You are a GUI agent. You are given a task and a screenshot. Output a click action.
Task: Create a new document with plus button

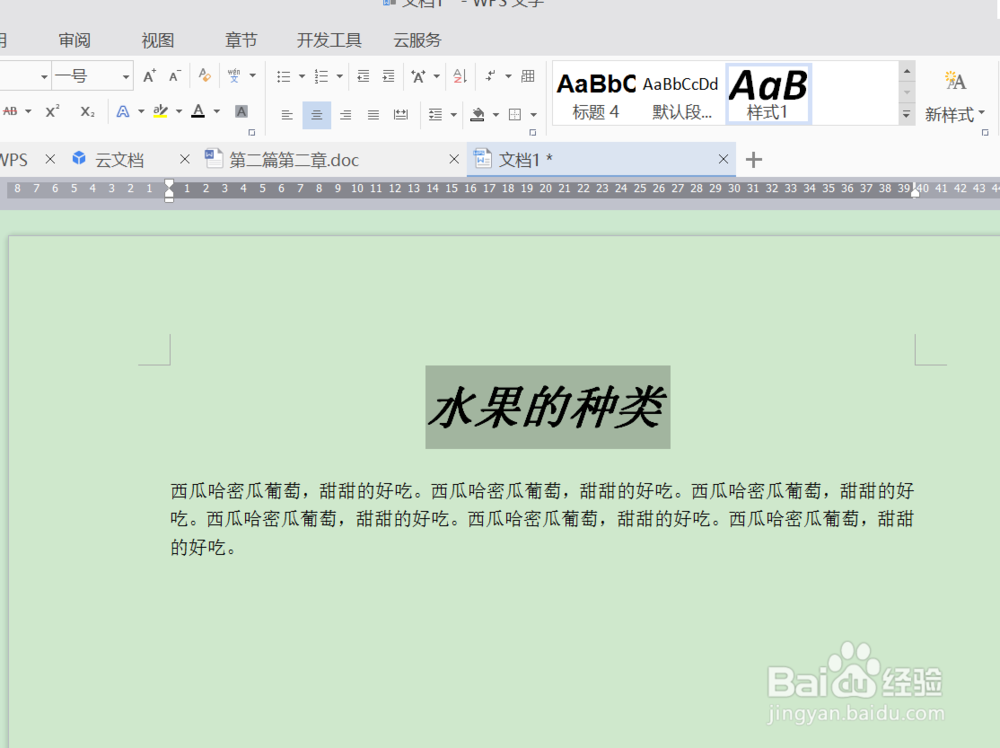coord(753,159)
